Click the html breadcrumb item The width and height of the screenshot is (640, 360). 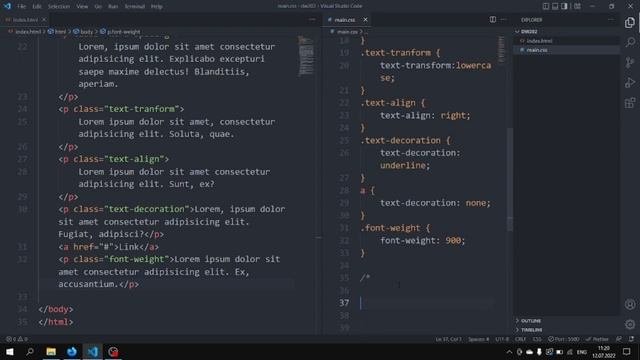click(x=57, y=31)
